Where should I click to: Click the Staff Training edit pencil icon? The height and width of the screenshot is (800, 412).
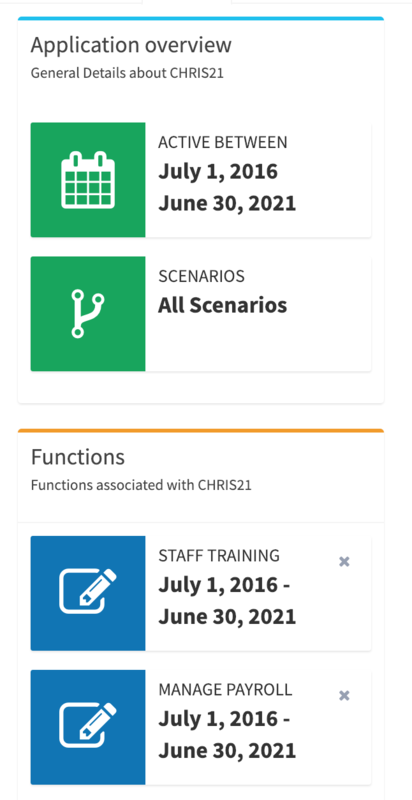coord(88,593)
